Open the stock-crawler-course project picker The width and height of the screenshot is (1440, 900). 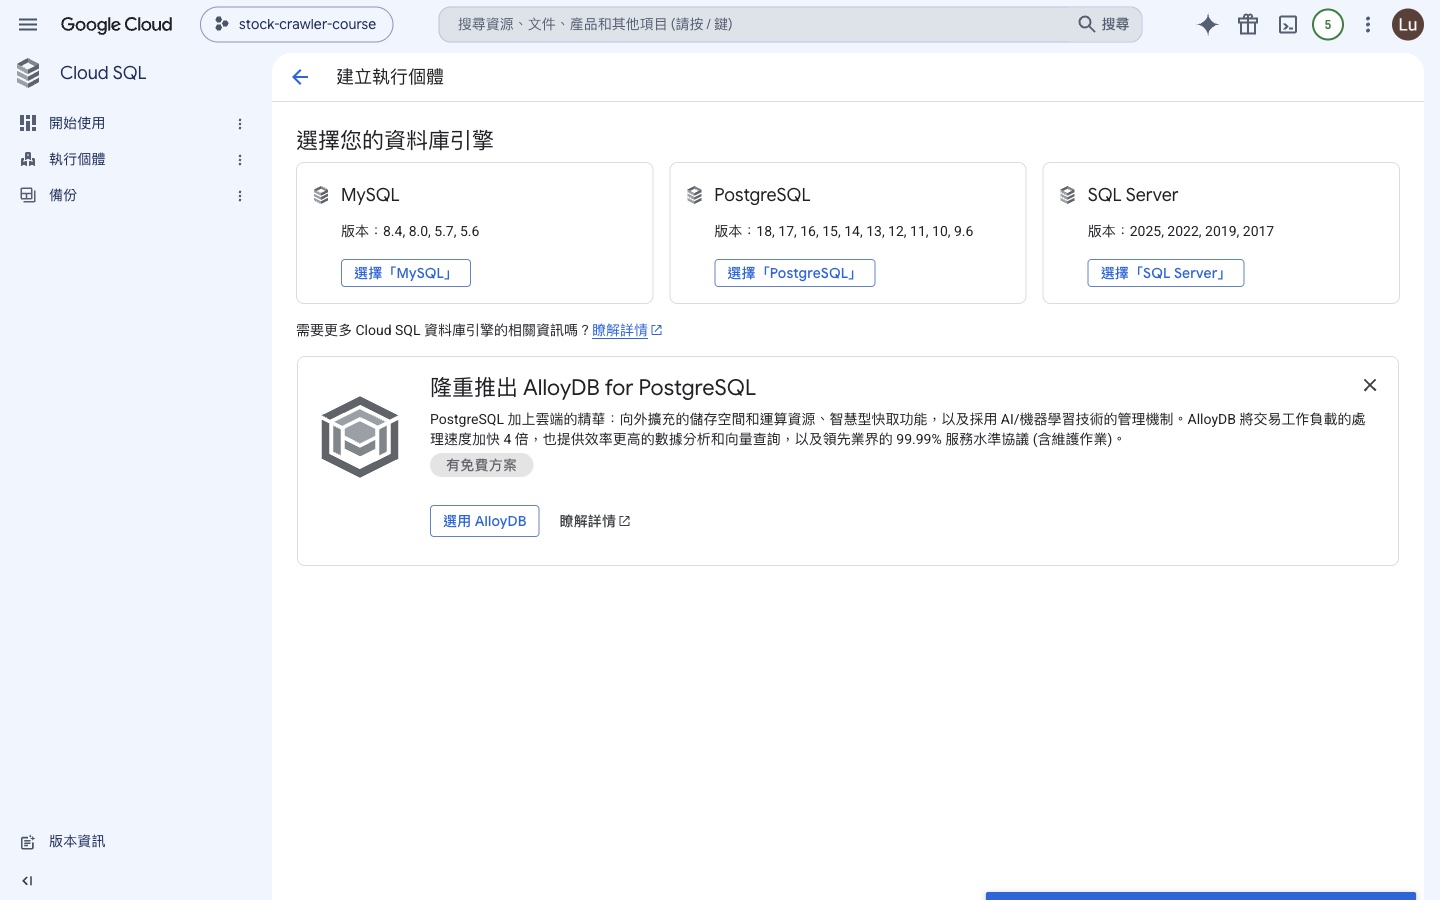[297, 25]
